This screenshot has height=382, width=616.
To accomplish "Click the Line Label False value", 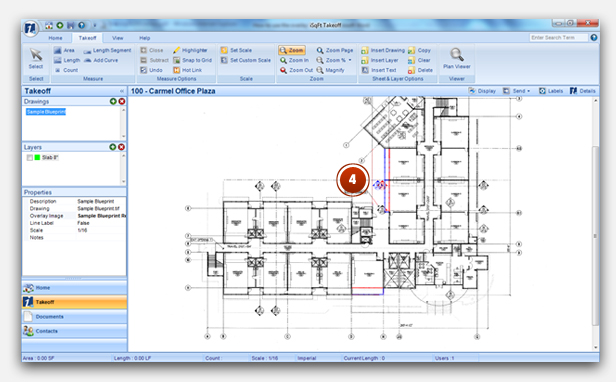I will click(x=83, y=223).
